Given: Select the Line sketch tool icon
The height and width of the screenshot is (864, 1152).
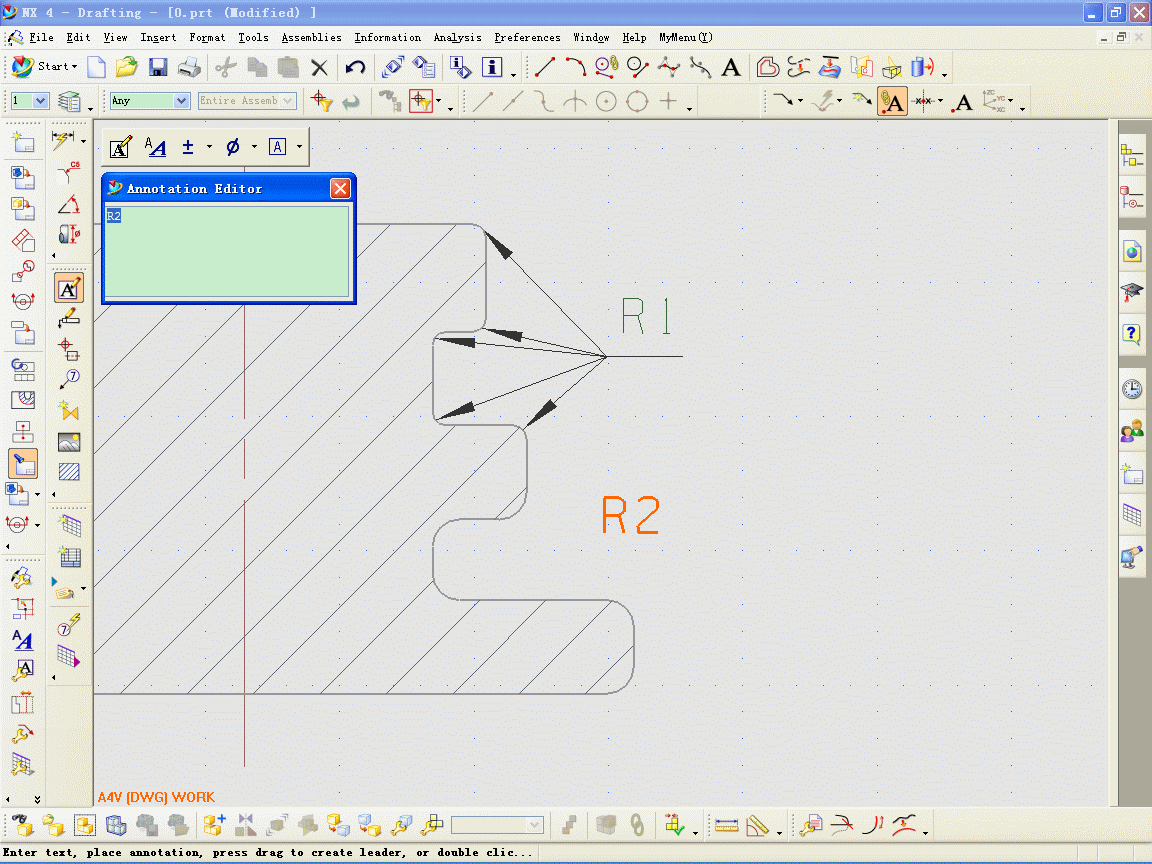Looking at the screenshot, I should (x=544, y=68).
